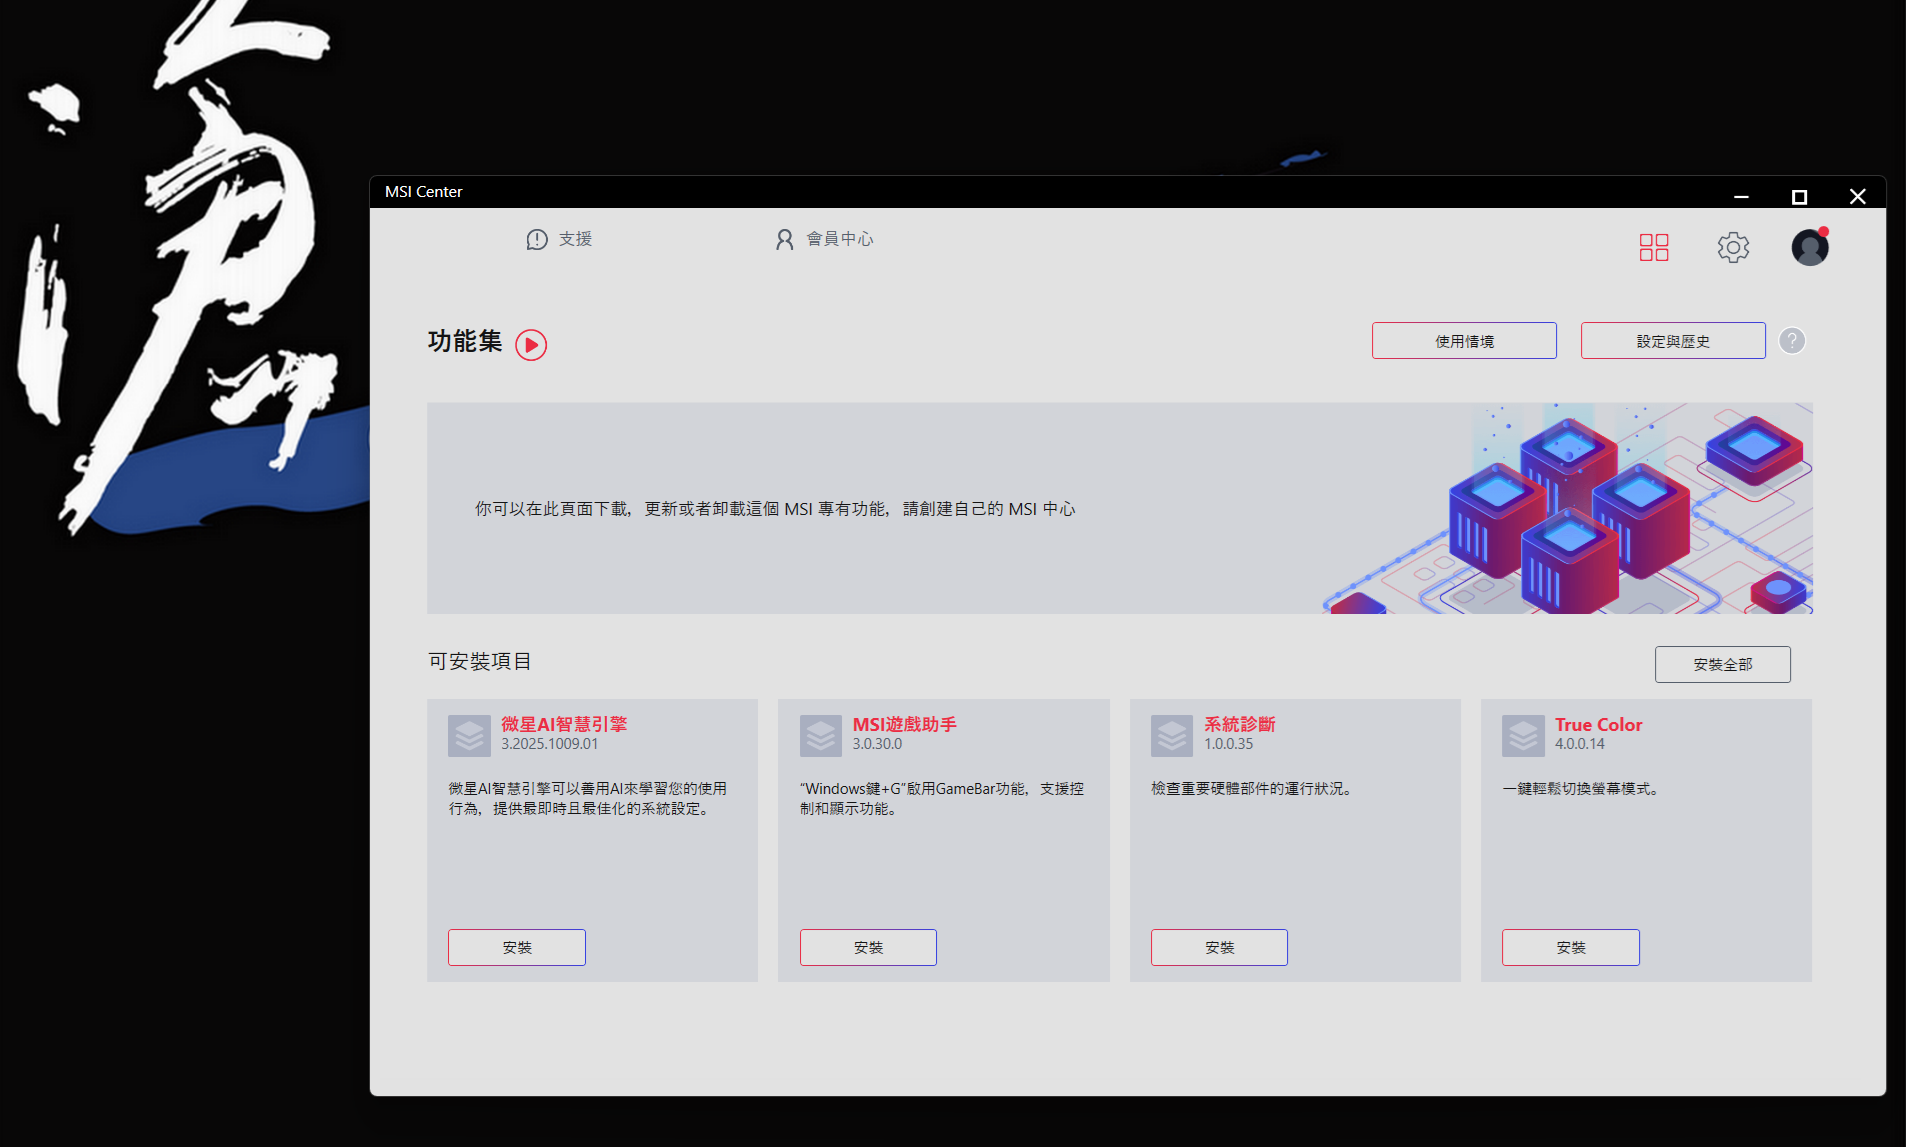Click version text 3.0.30.0
1906x1147 pixels.
[877, 744]
